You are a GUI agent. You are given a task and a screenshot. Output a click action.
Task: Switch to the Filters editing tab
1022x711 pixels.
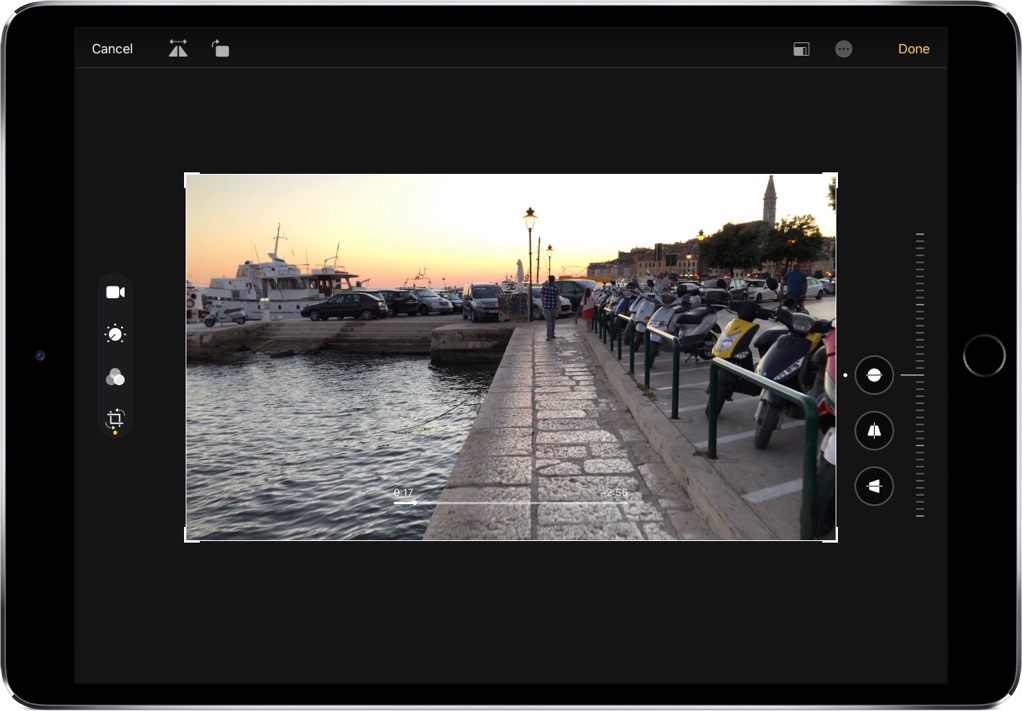114,376
